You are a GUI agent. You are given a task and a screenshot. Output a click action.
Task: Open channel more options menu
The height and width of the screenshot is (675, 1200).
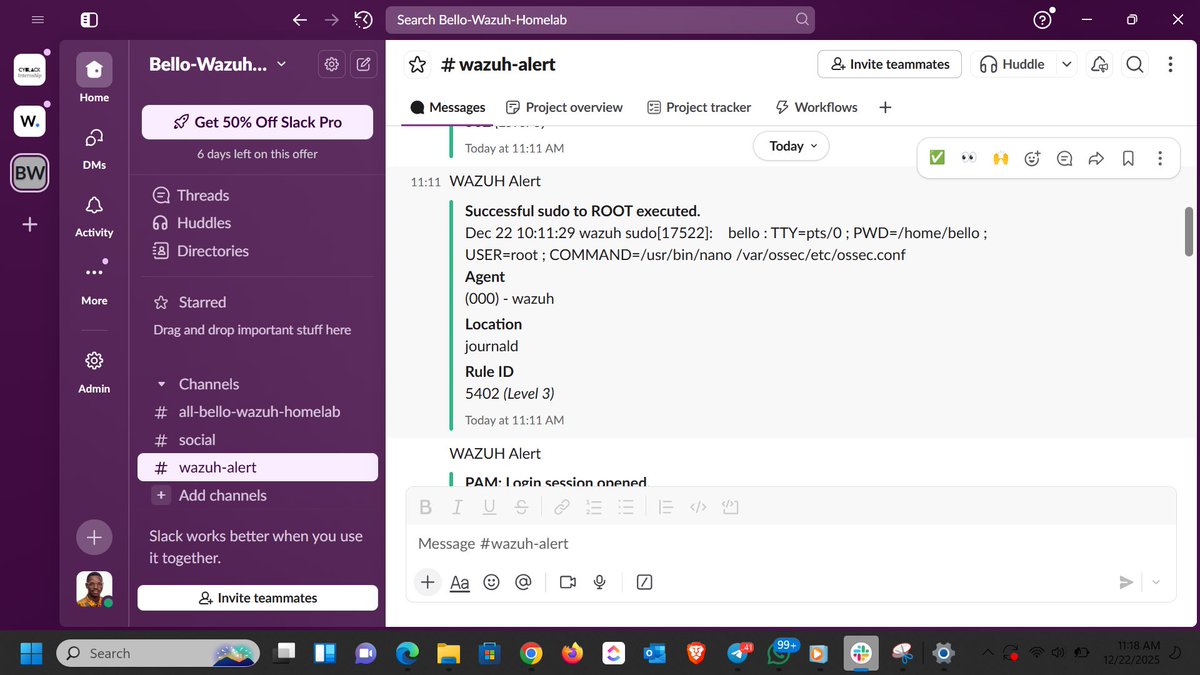tap(1171, 64)
